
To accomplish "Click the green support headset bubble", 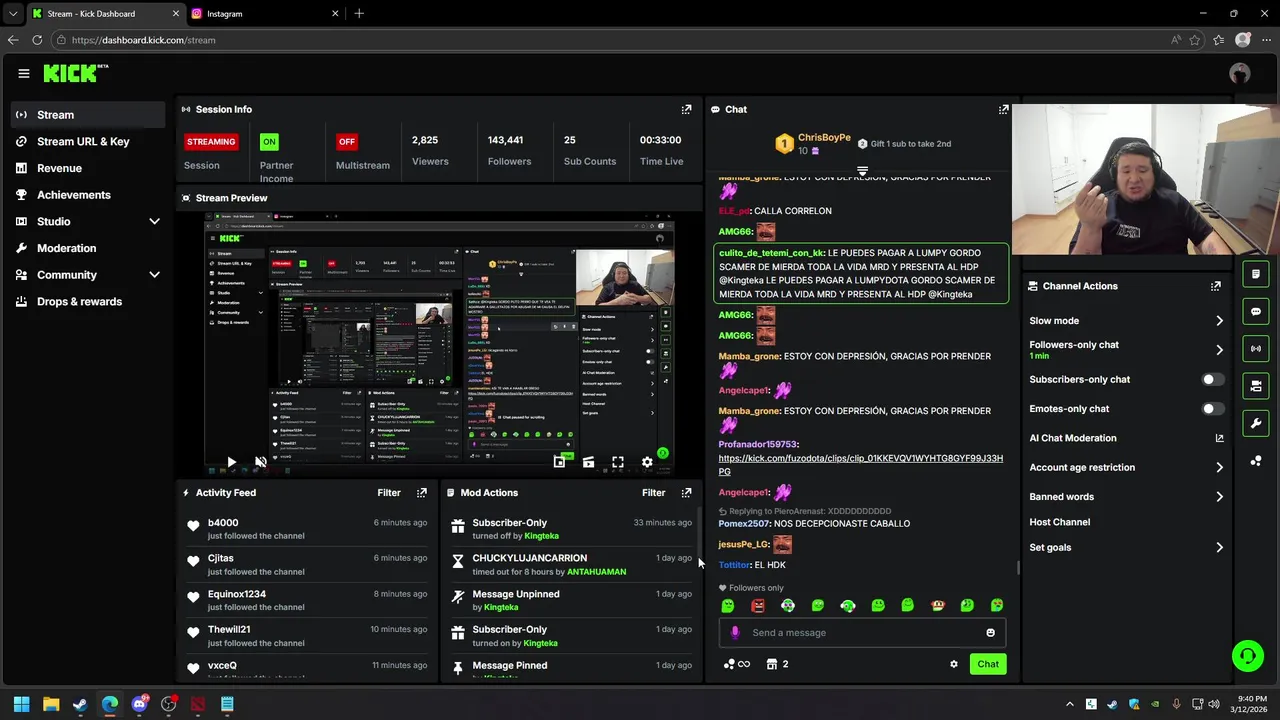I will click(x=1248, y=656).
